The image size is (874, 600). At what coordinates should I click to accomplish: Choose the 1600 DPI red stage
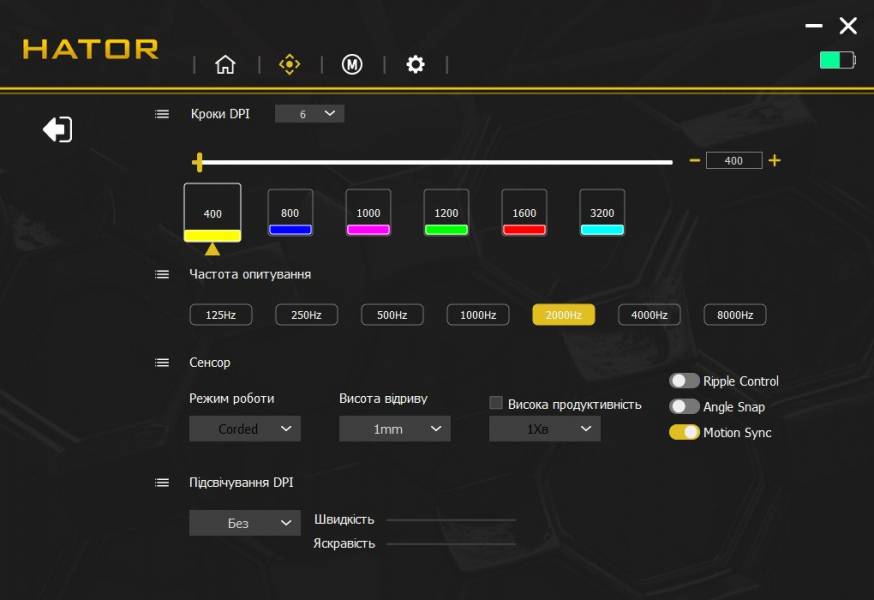(x=524, y=213)
